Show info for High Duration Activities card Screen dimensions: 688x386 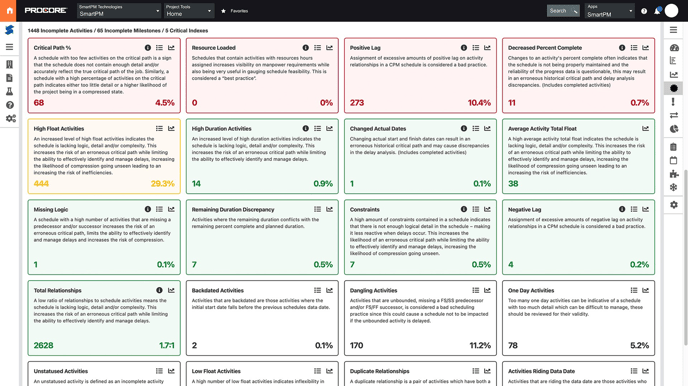coord(306,129)
